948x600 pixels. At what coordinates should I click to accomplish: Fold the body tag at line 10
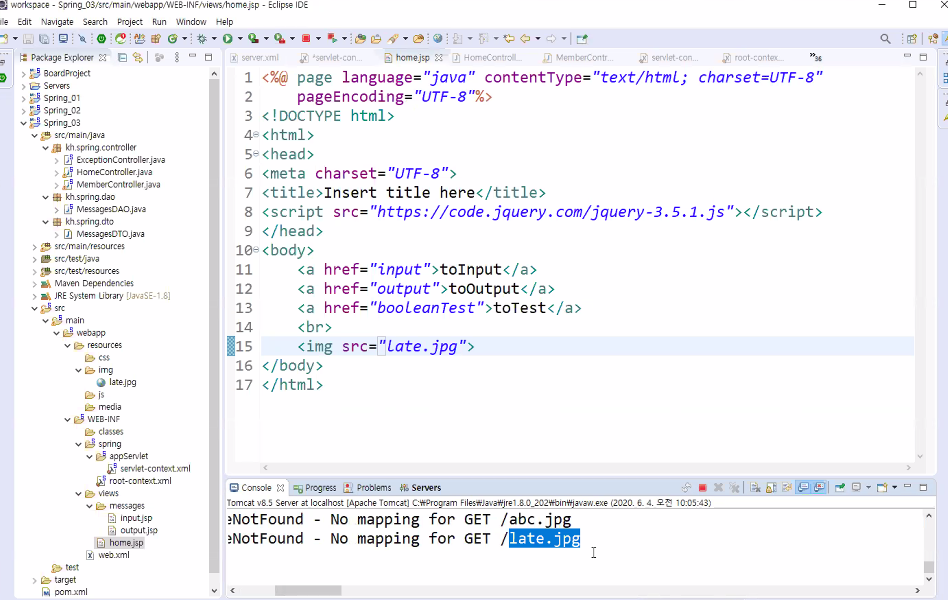[x=256, y=250]
